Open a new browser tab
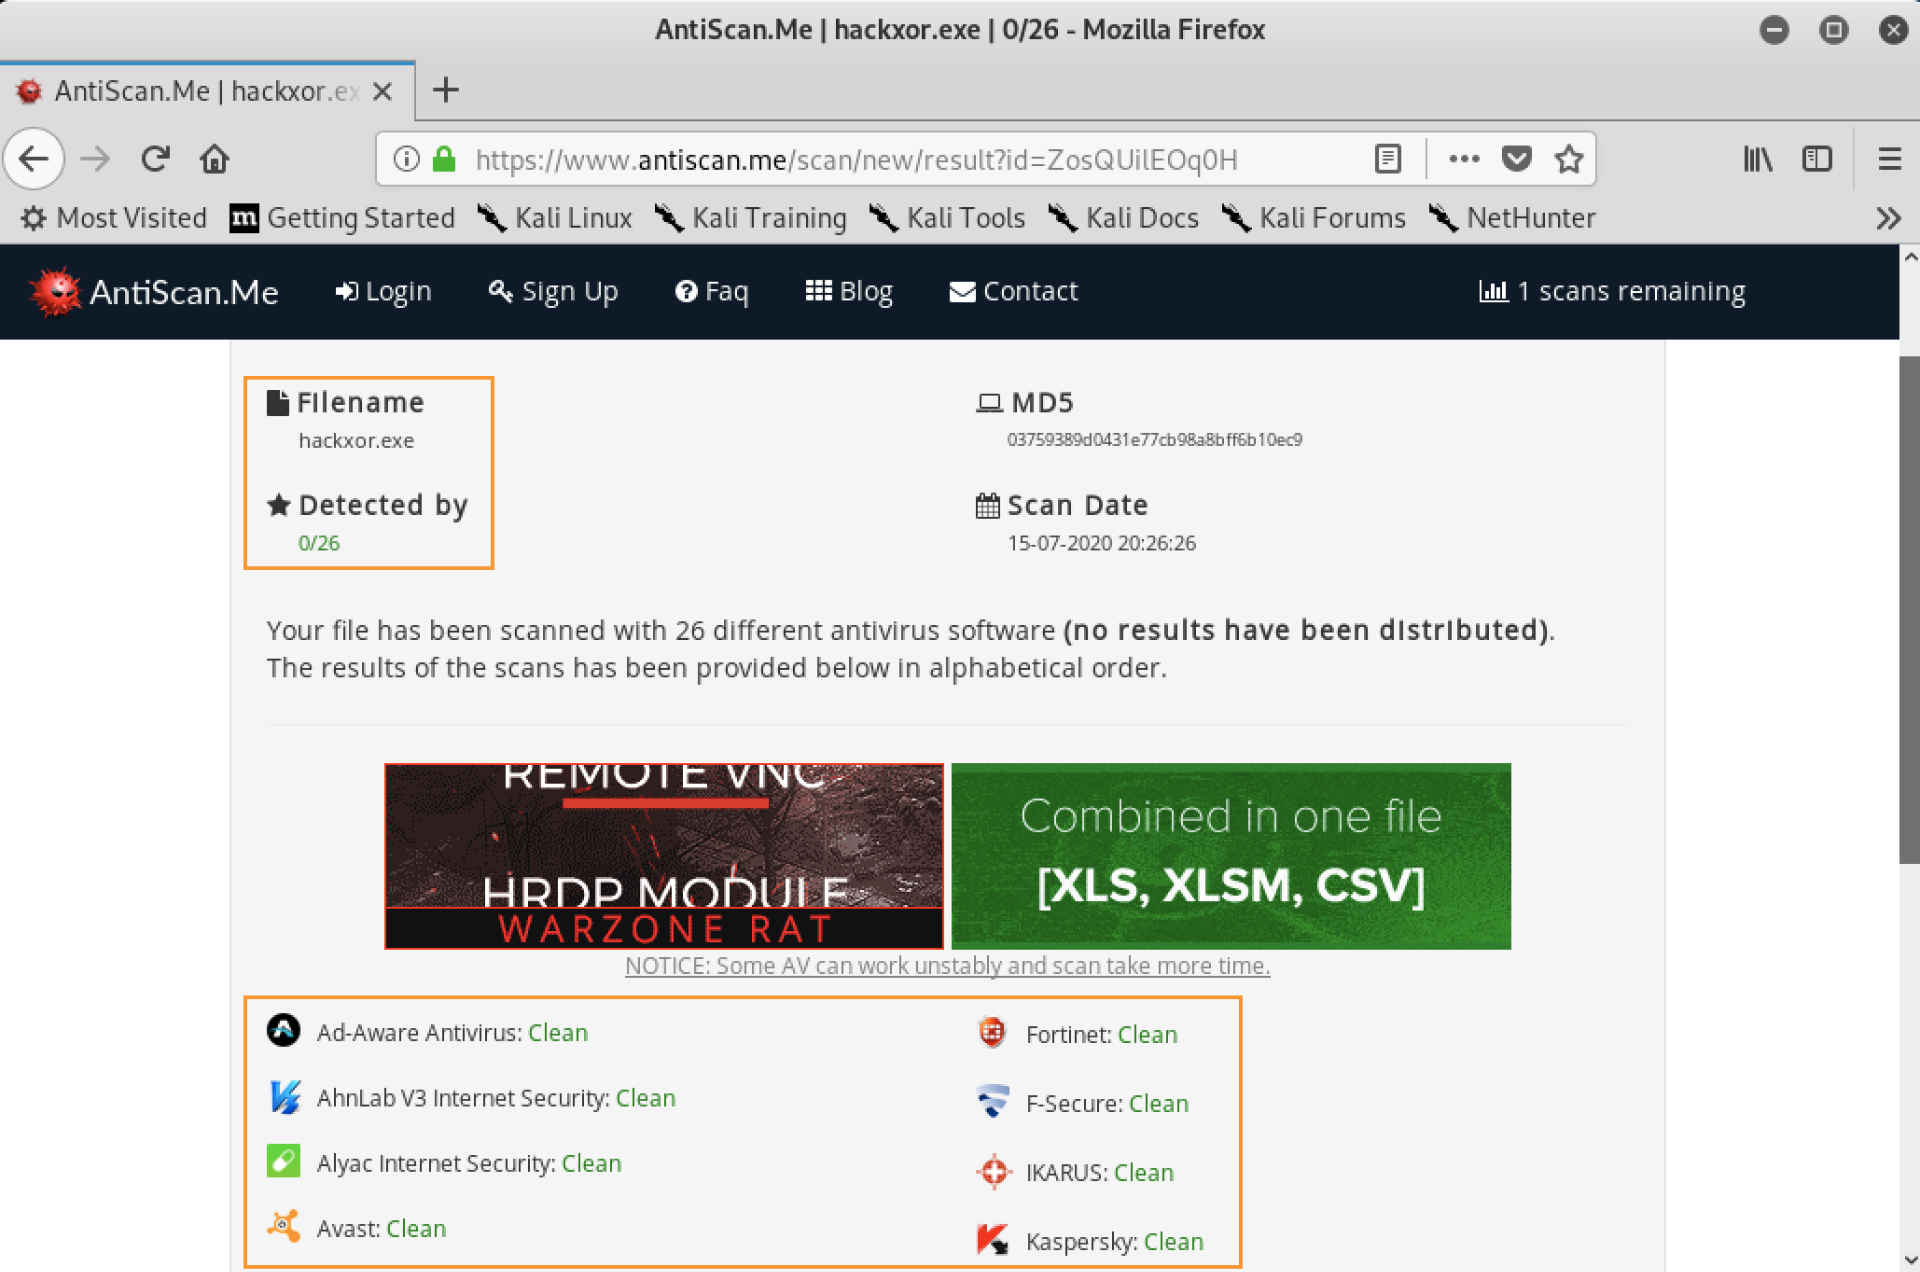Screen dimensions: 1920x1272 pyautogui.click(x=446, y=90)
